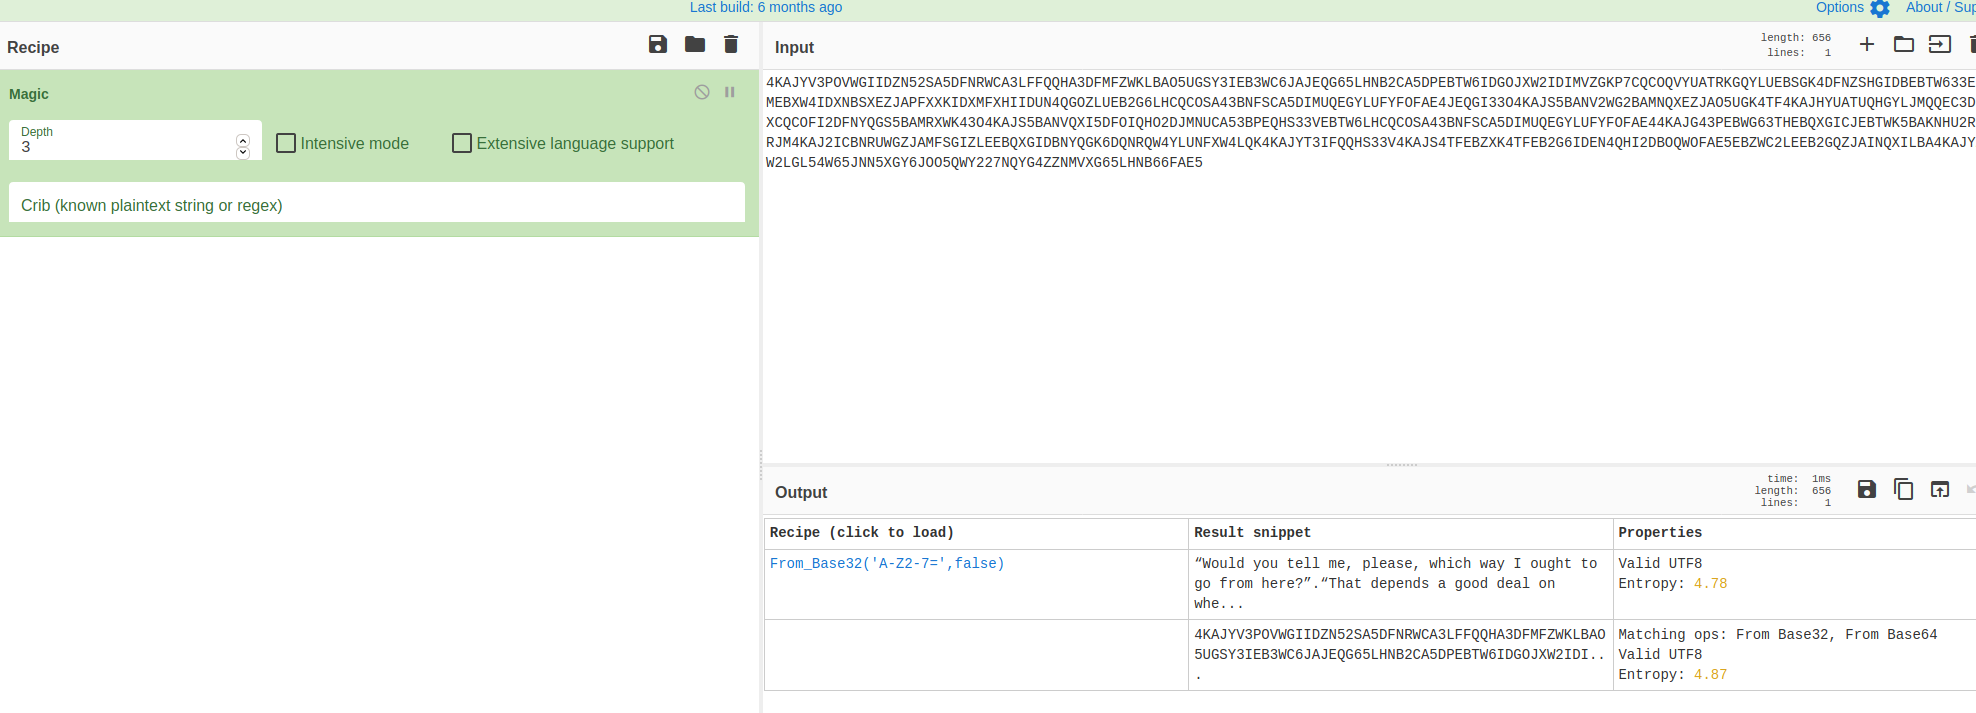Copy raw output to clipboard
The height and width of the screenshot is (713, 1976).
tap(1903, 489)
